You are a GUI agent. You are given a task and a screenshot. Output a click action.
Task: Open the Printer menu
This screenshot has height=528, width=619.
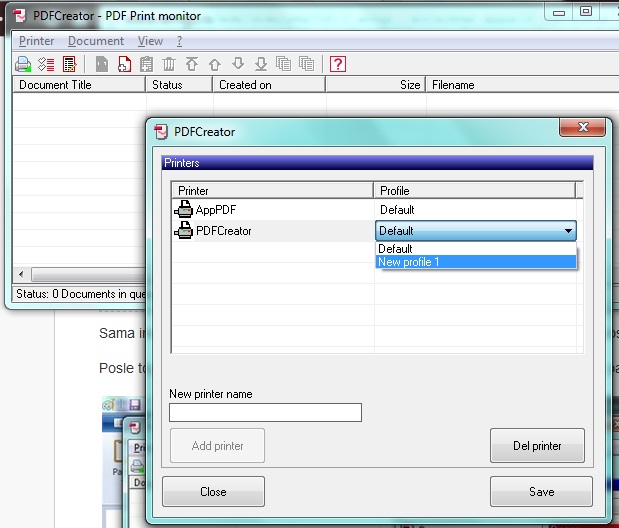click(36, 41)
